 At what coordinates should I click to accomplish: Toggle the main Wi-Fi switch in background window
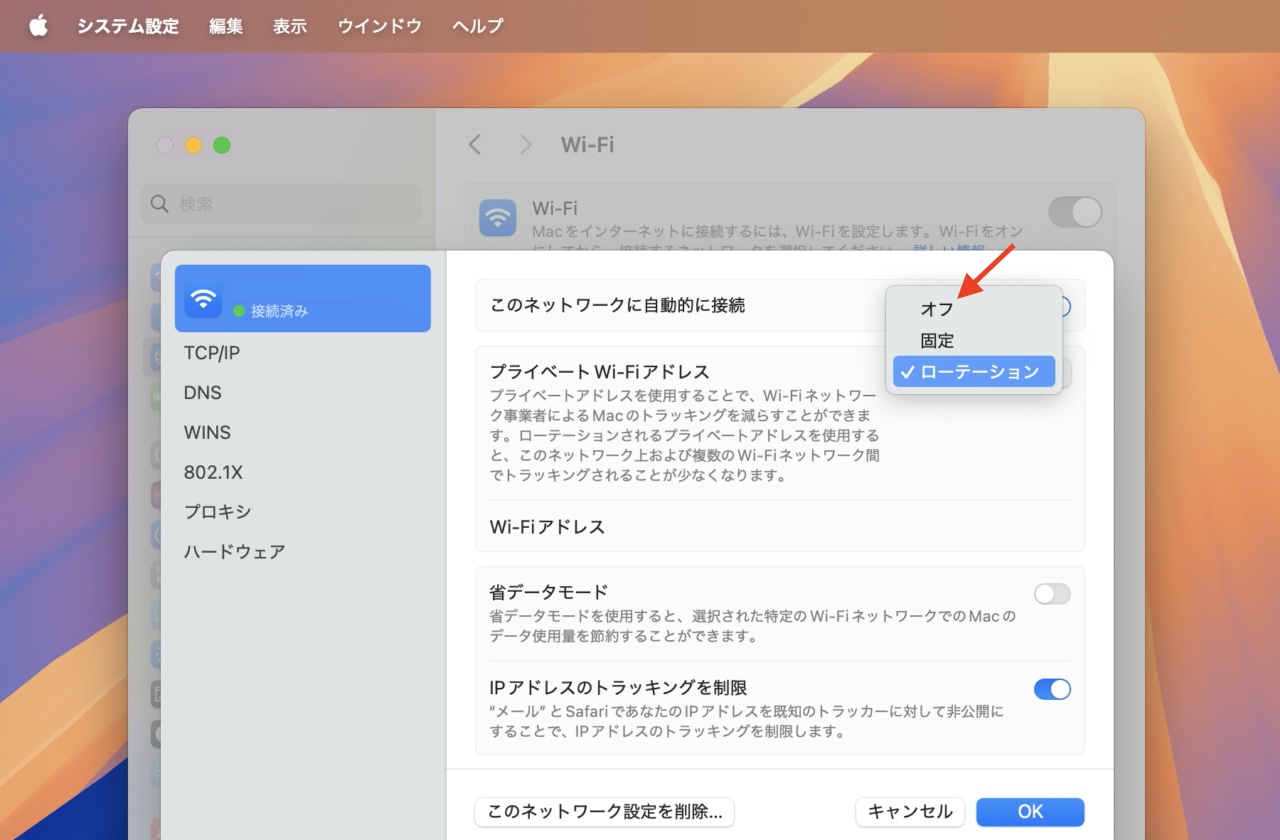point(1075,212)
